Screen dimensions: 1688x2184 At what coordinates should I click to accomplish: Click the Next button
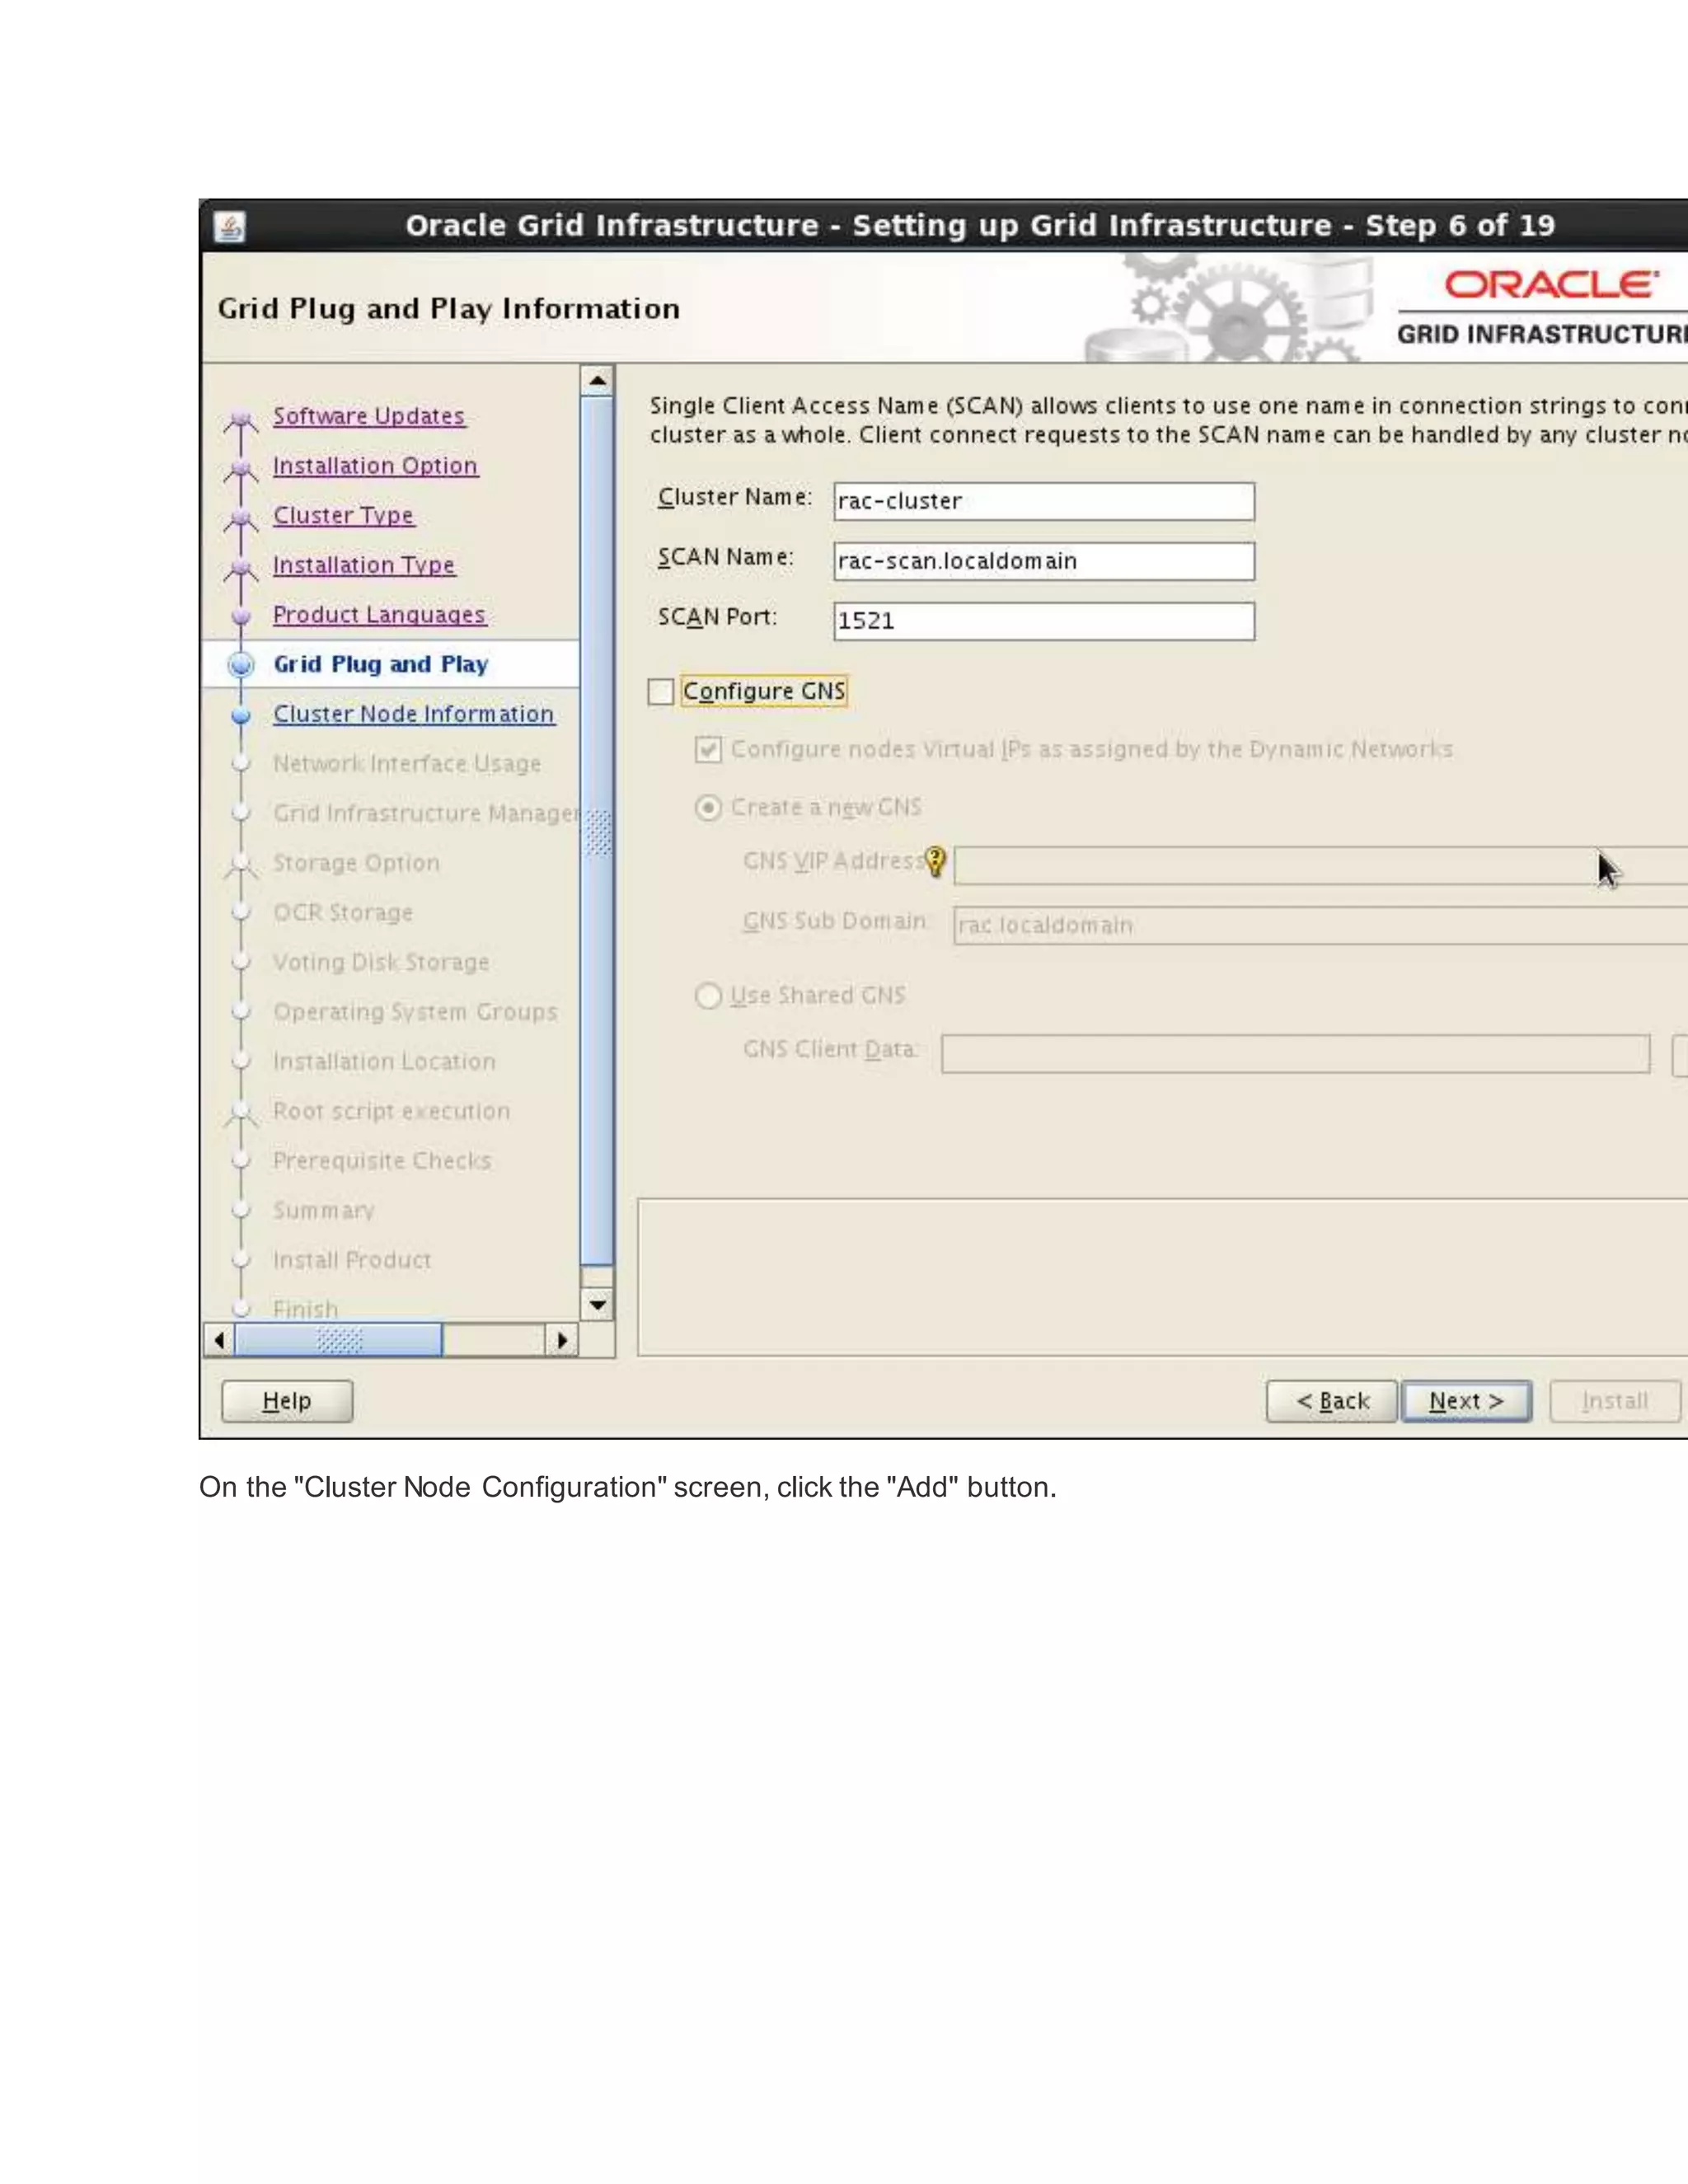pos(1466,1401)
